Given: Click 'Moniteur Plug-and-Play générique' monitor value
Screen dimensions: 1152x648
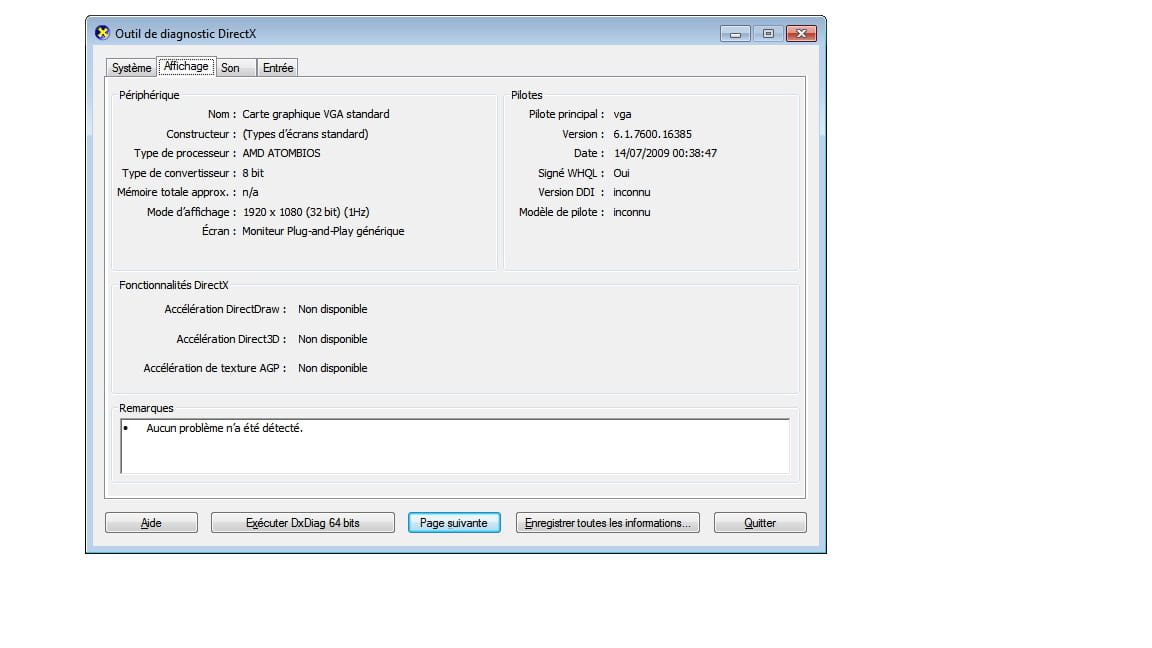Looking at the screenshot, I should click(323, 231).
